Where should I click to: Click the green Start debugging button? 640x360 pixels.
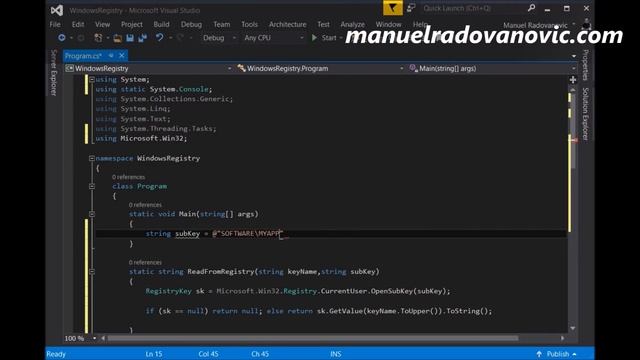(x=324, y=38)
